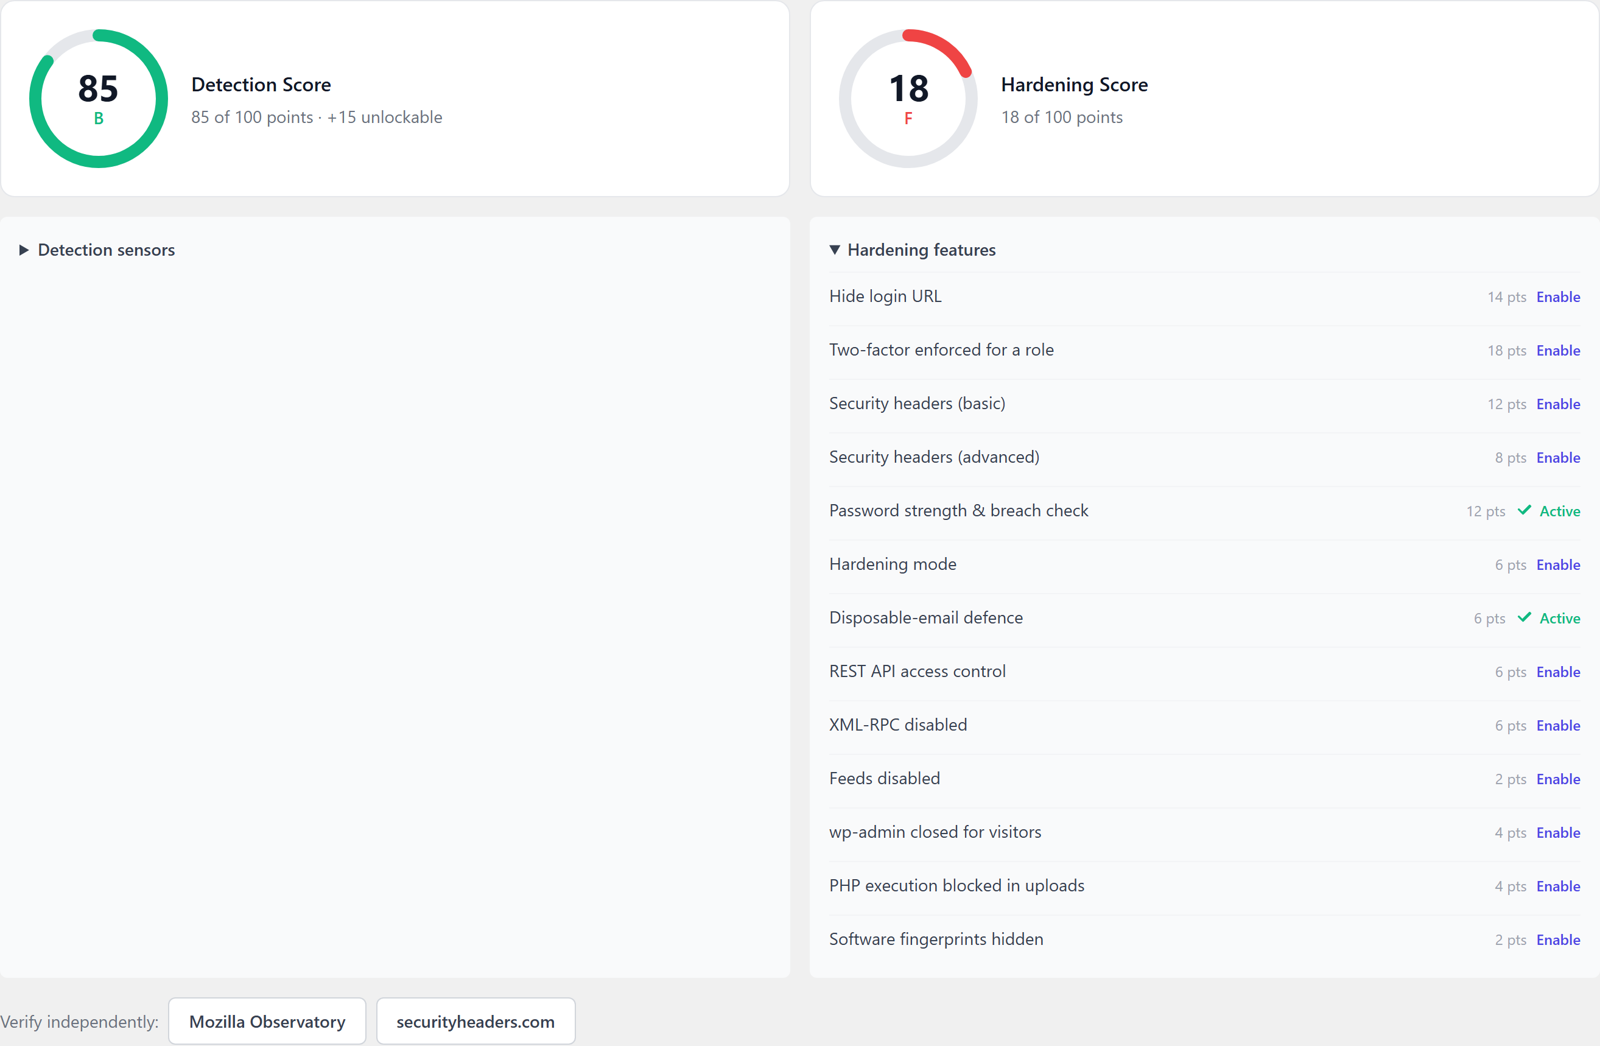Click the Detection Score 85 gauge
Screen dimensions: 1600x1046
pos(98,98)
